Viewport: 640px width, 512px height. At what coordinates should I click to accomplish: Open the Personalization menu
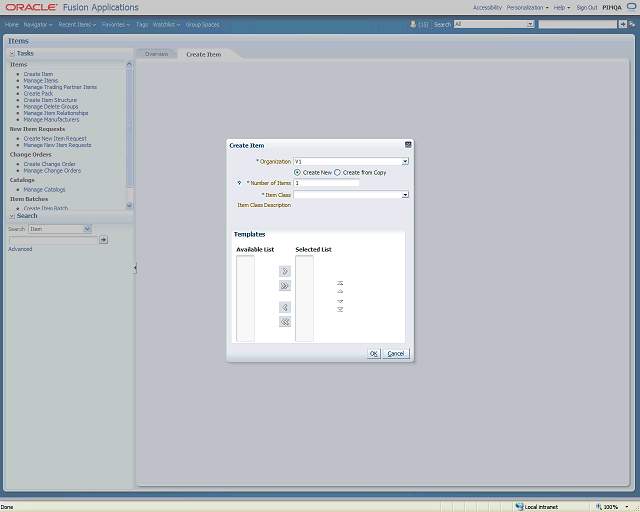527,8
